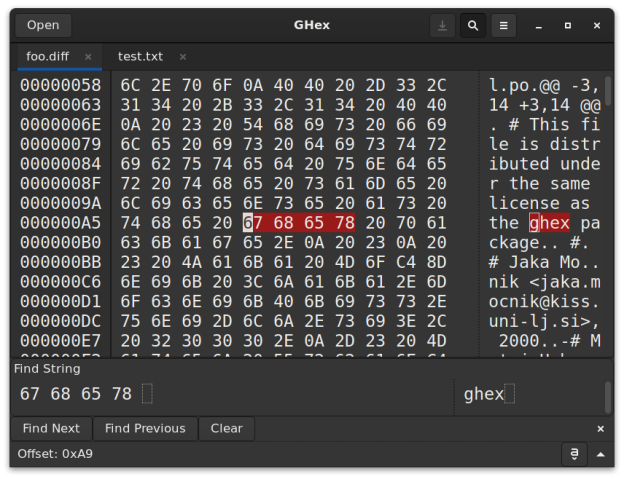Open the hamburger main menu
The width and height of the screenshot is (624, 479).
click(503, 25)
